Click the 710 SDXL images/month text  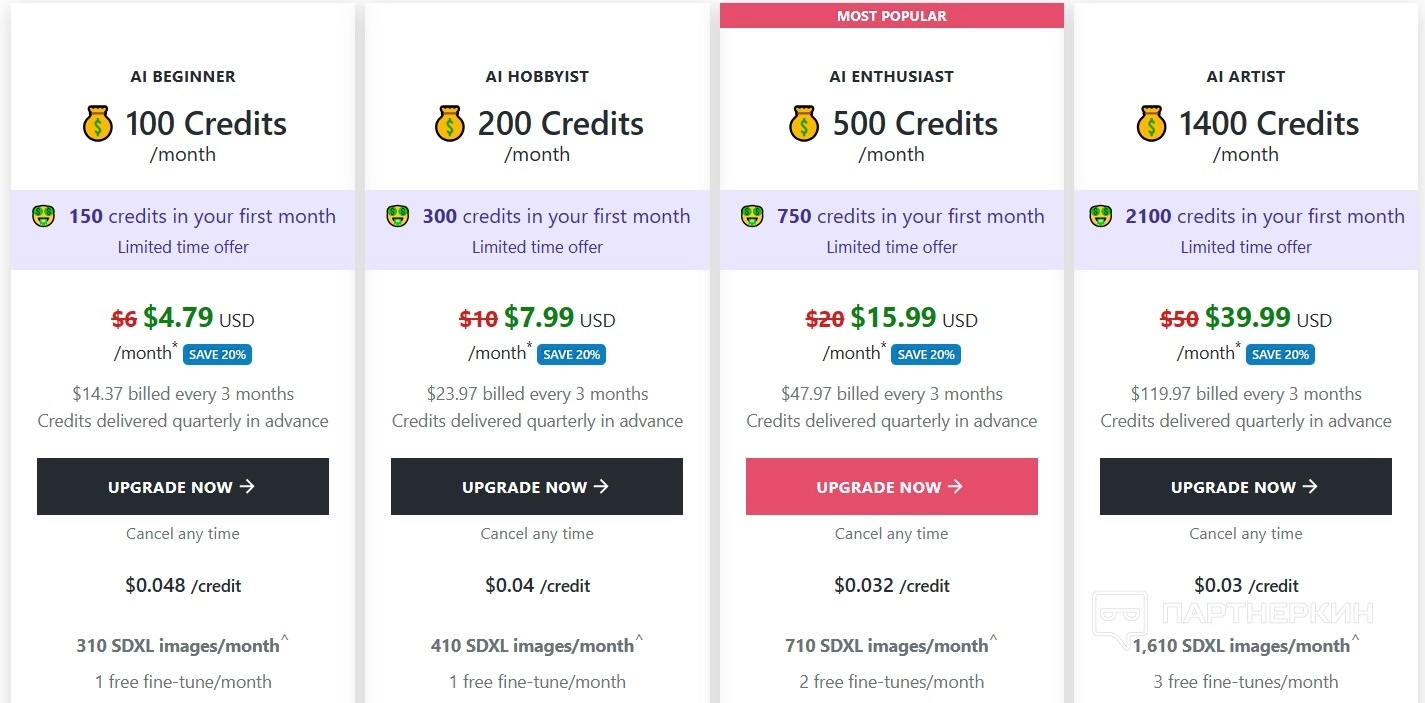[x=887, y=646]
